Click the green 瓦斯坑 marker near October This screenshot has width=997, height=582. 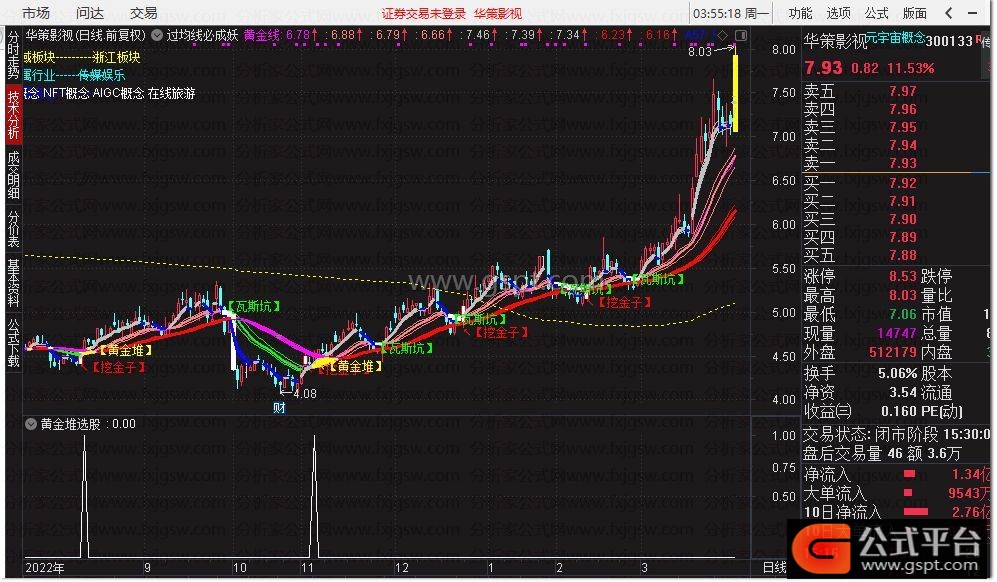pos(254,307)
